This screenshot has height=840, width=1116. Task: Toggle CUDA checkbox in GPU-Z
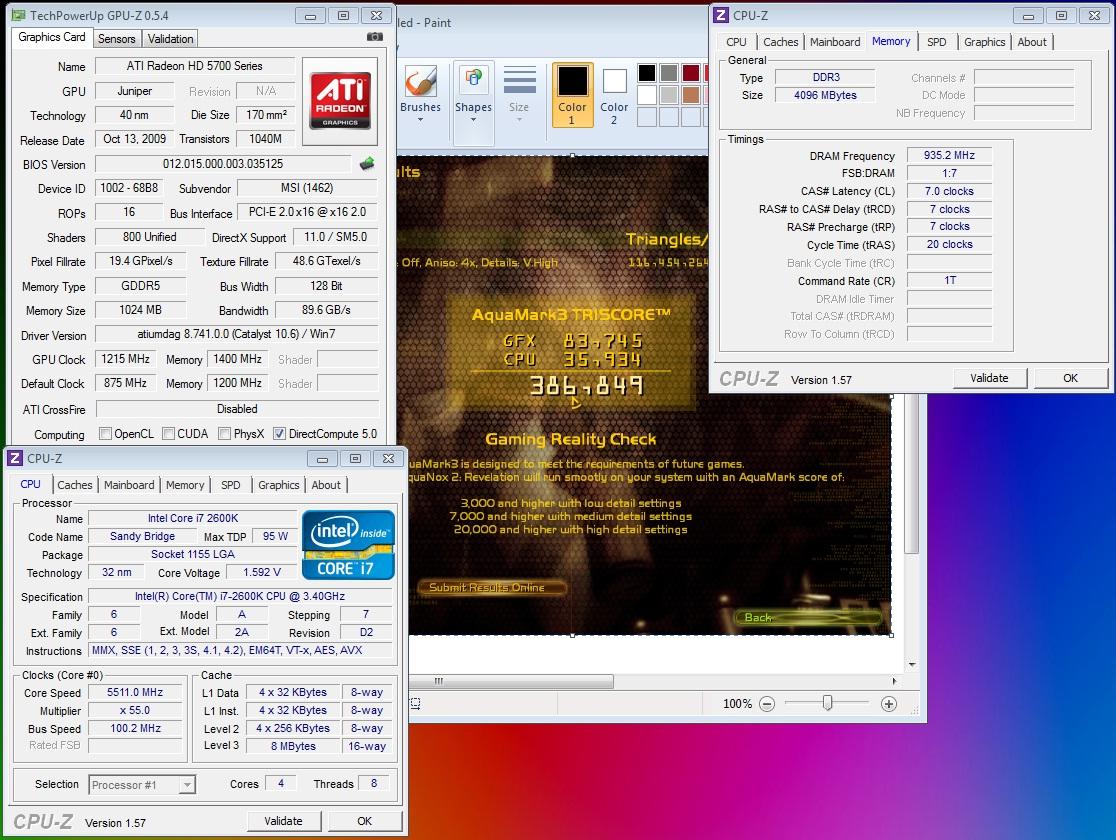pyautogui.click(x=169, y=434)
